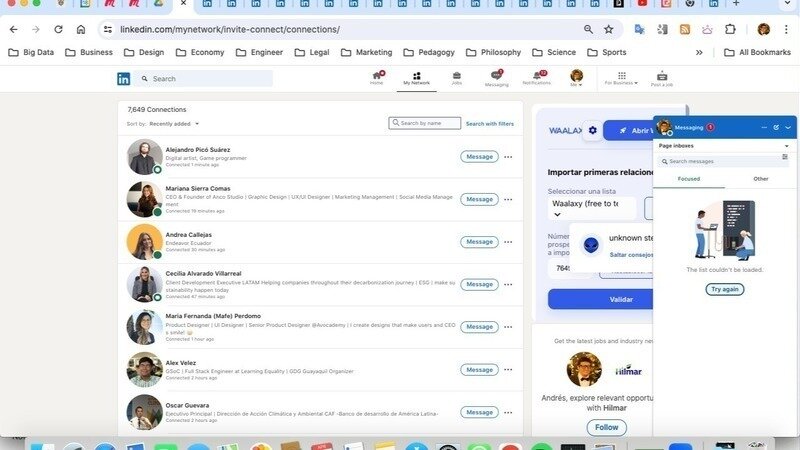Open more options for Alejandro Picó Suárez
This screenshot has width=800, height=450.
click(508, 157)
